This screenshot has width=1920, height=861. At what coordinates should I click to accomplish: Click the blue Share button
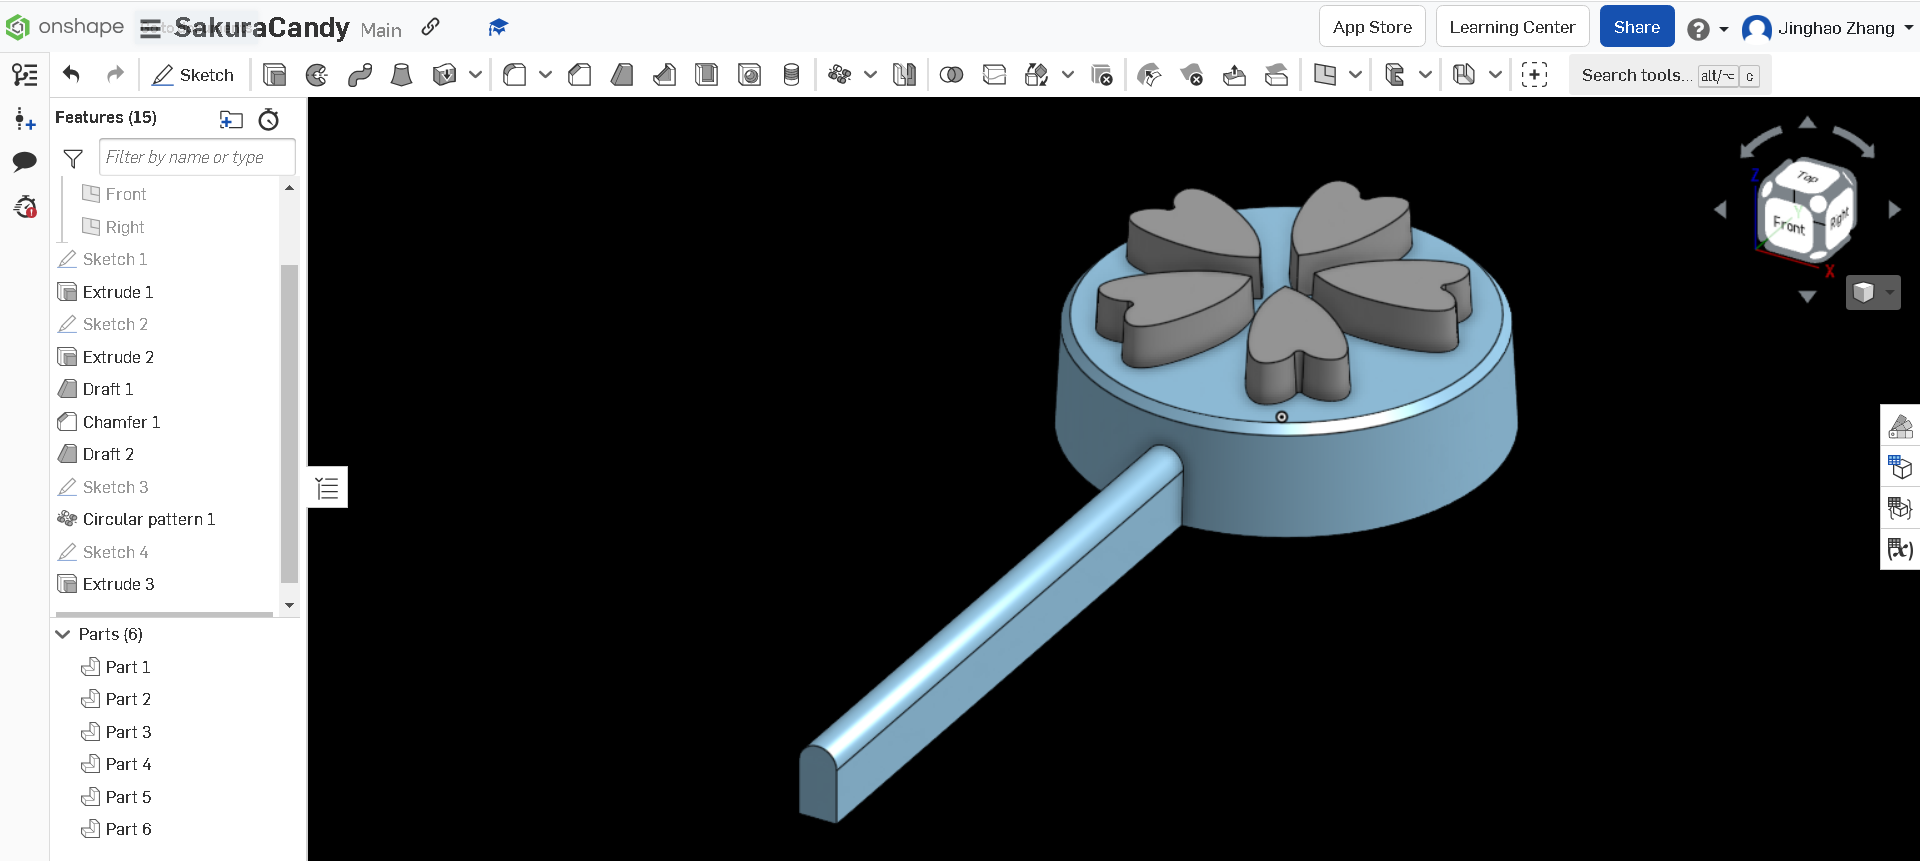point(1637,27)
